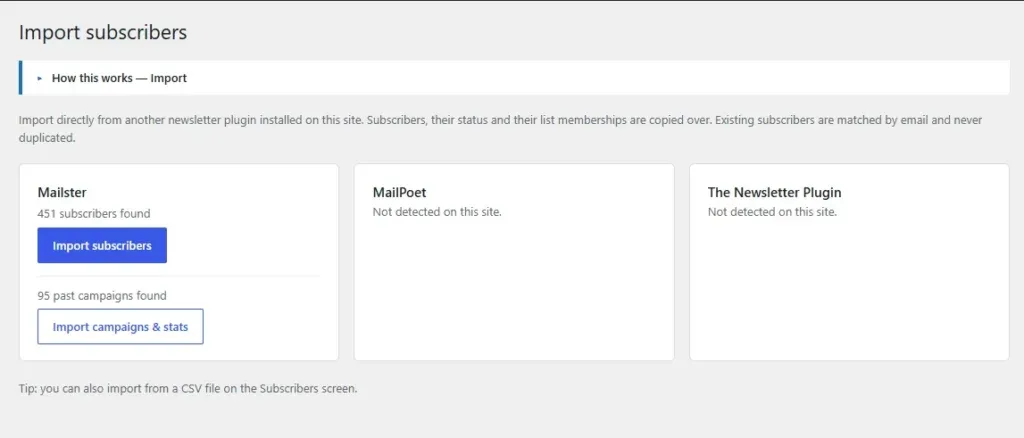1024x438 pixels.
Task: Click the import description paragraph
Action: click(500, 129)
